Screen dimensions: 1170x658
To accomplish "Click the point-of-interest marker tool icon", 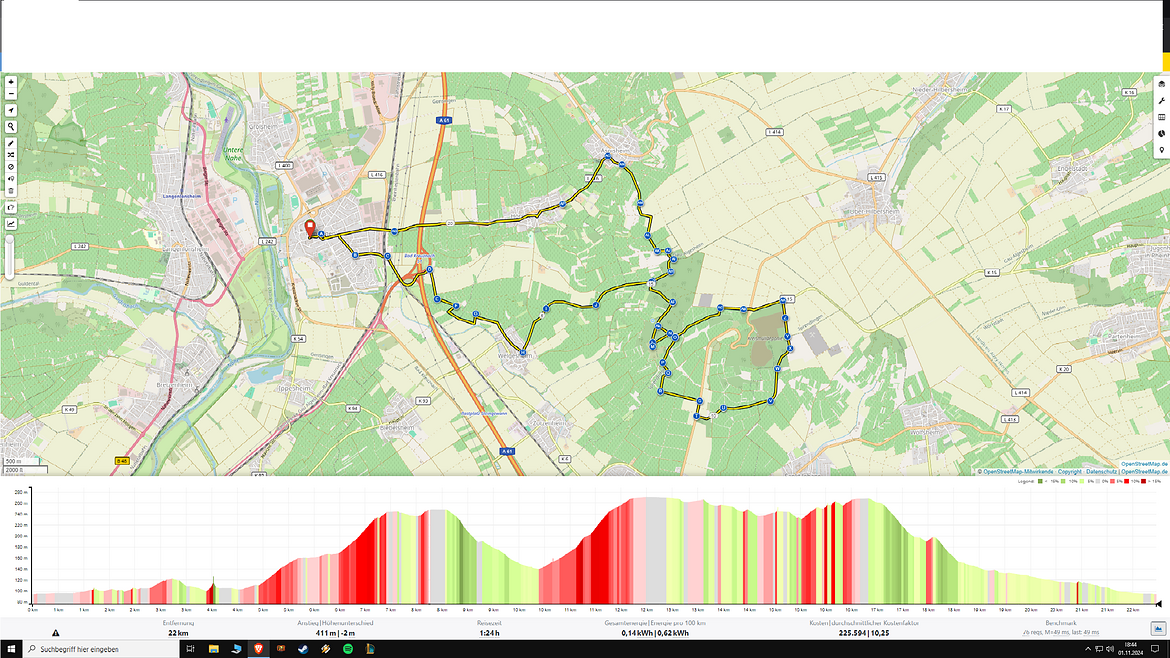I will pyautogui.click(x=10, y=178).
